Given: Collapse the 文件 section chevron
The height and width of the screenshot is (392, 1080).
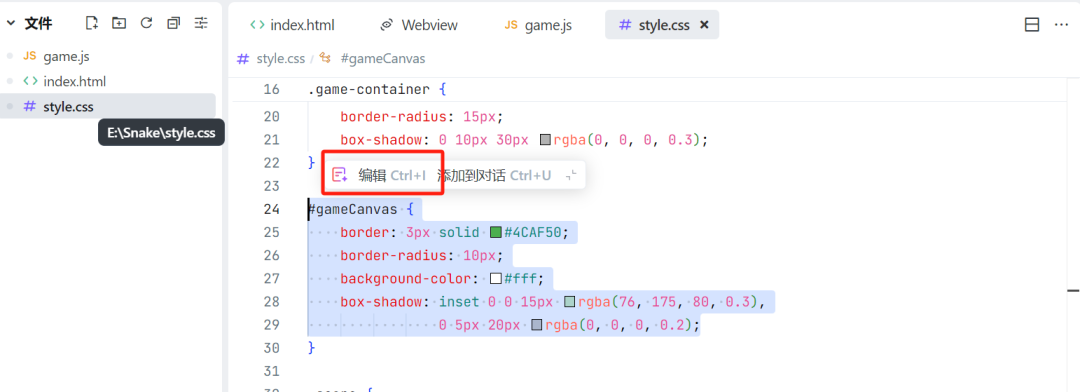Looking at the screenshot, I should point(10,23).
